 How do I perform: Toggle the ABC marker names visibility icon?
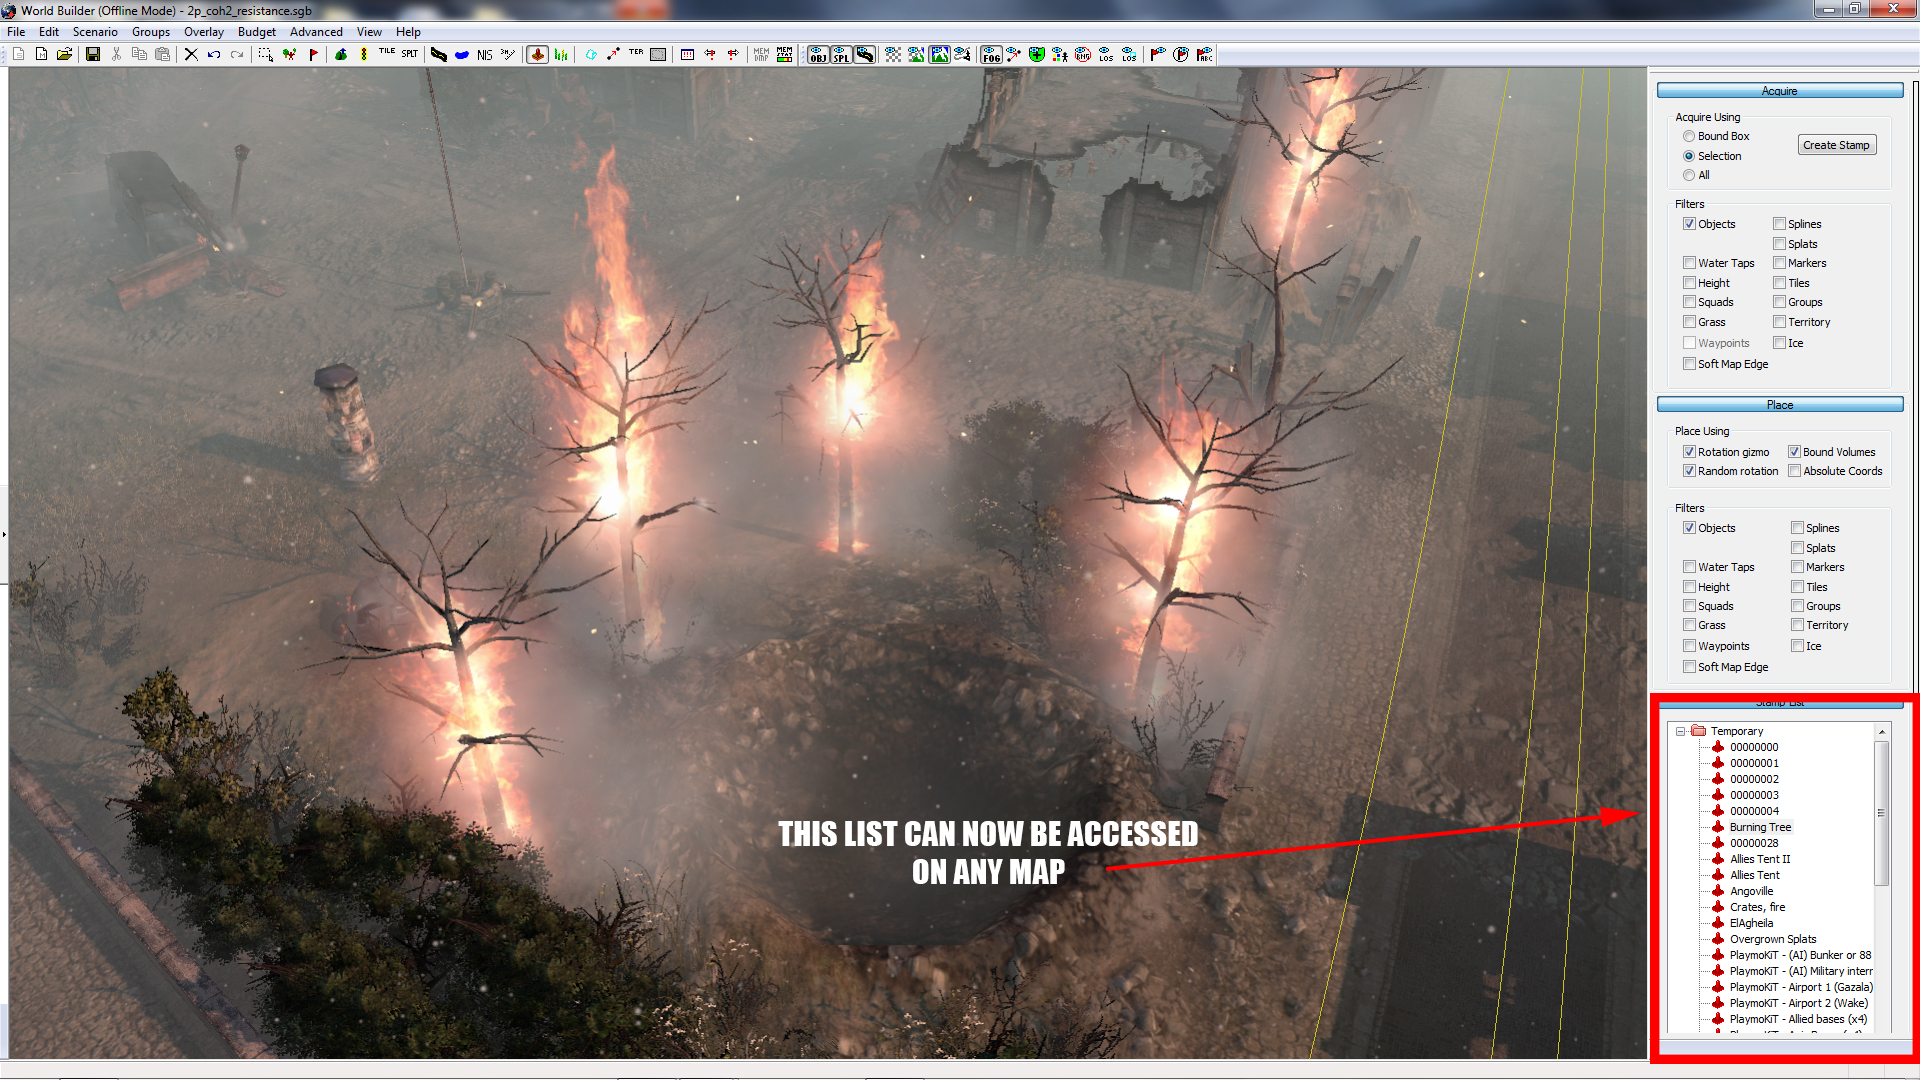coord(1205,54)
